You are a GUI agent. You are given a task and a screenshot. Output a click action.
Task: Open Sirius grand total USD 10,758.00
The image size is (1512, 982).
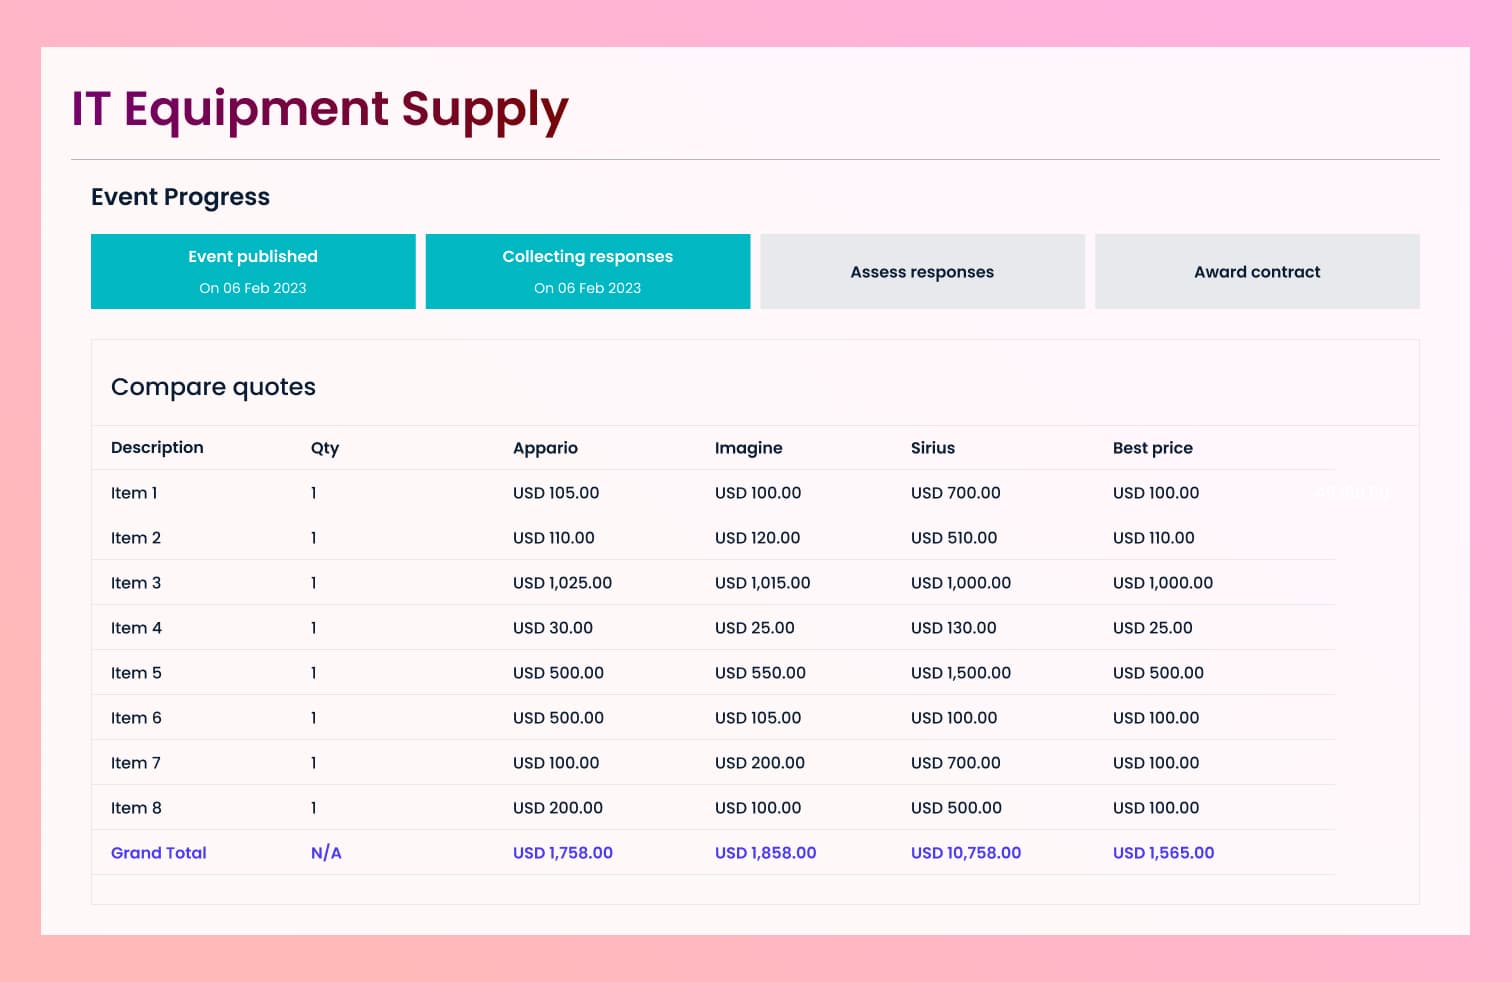965,853
